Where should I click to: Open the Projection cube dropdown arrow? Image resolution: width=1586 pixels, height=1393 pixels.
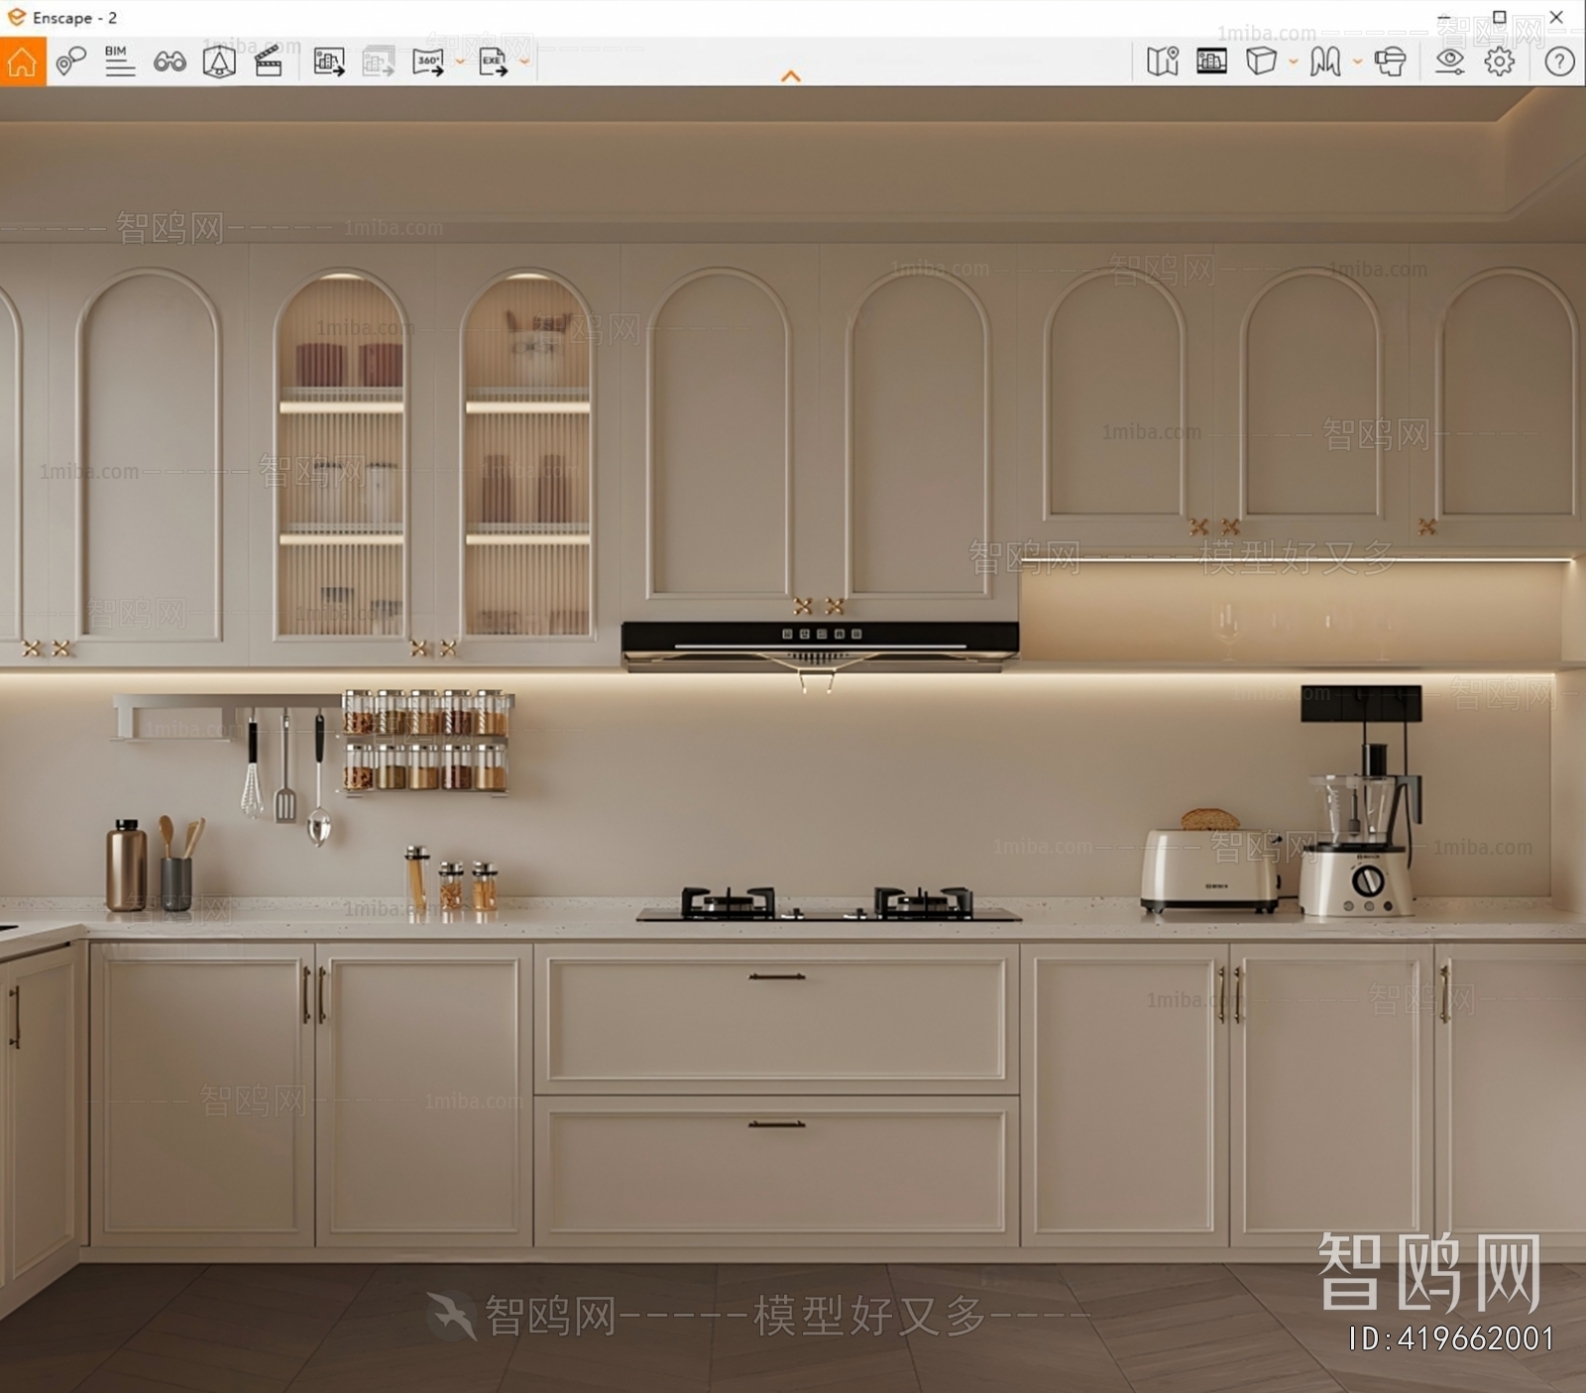click(1293, 62)
